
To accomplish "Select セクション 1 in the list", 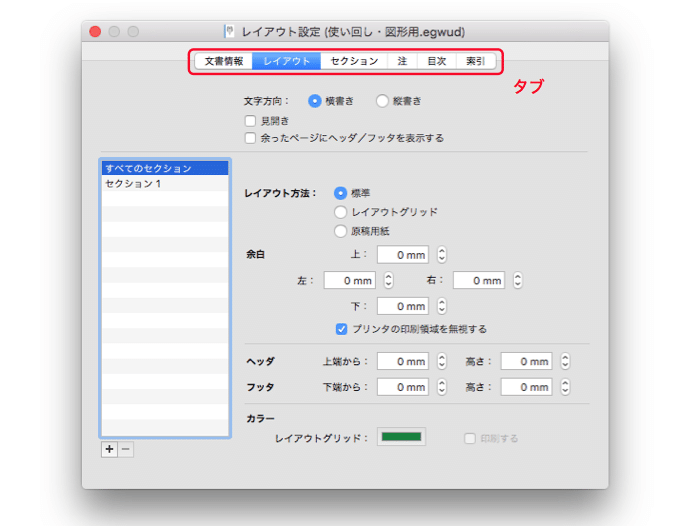I will pos(165,184).
